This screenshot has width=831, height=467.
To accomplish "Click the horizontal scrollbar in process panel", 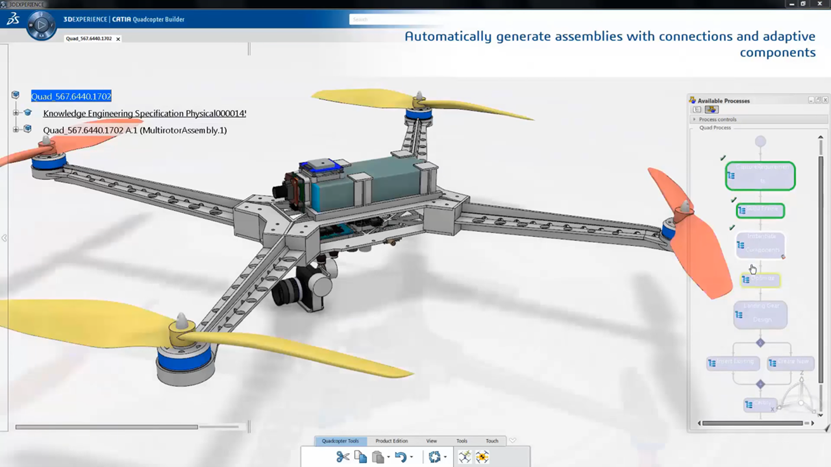I will tap(753, 423).
